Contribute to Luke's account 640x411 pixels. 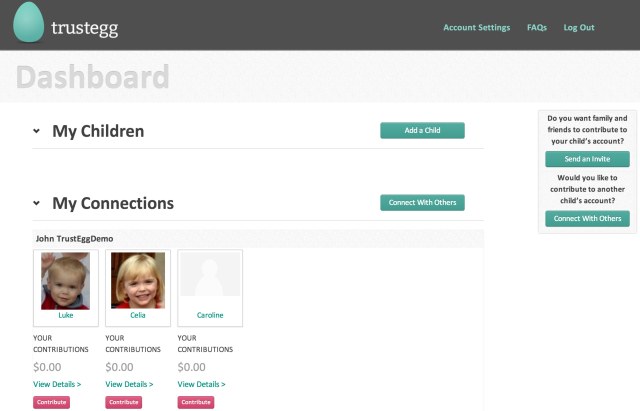[51, 402]
